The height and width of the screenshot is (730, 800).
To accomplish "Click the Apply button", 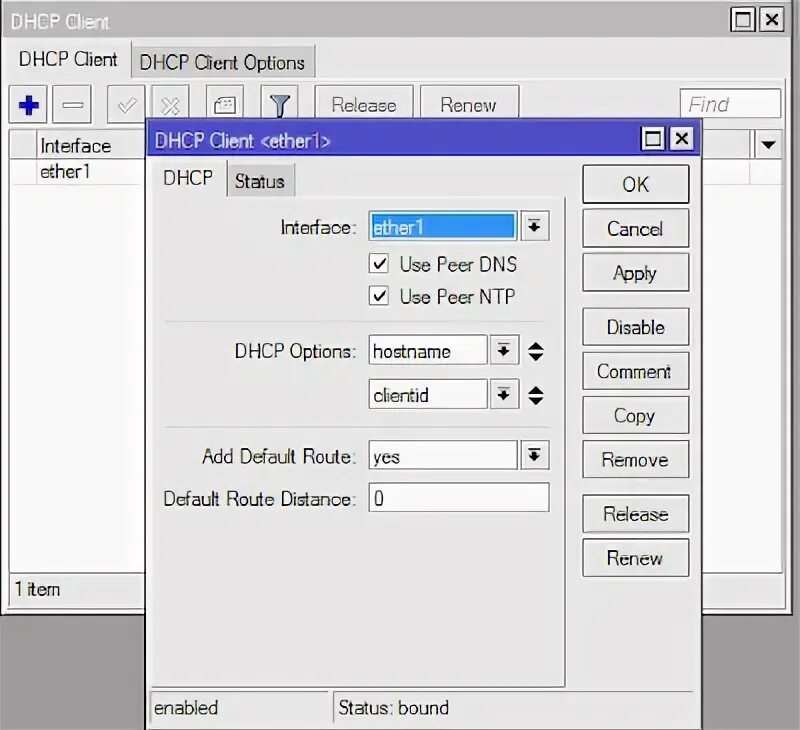I will point(635,272).
